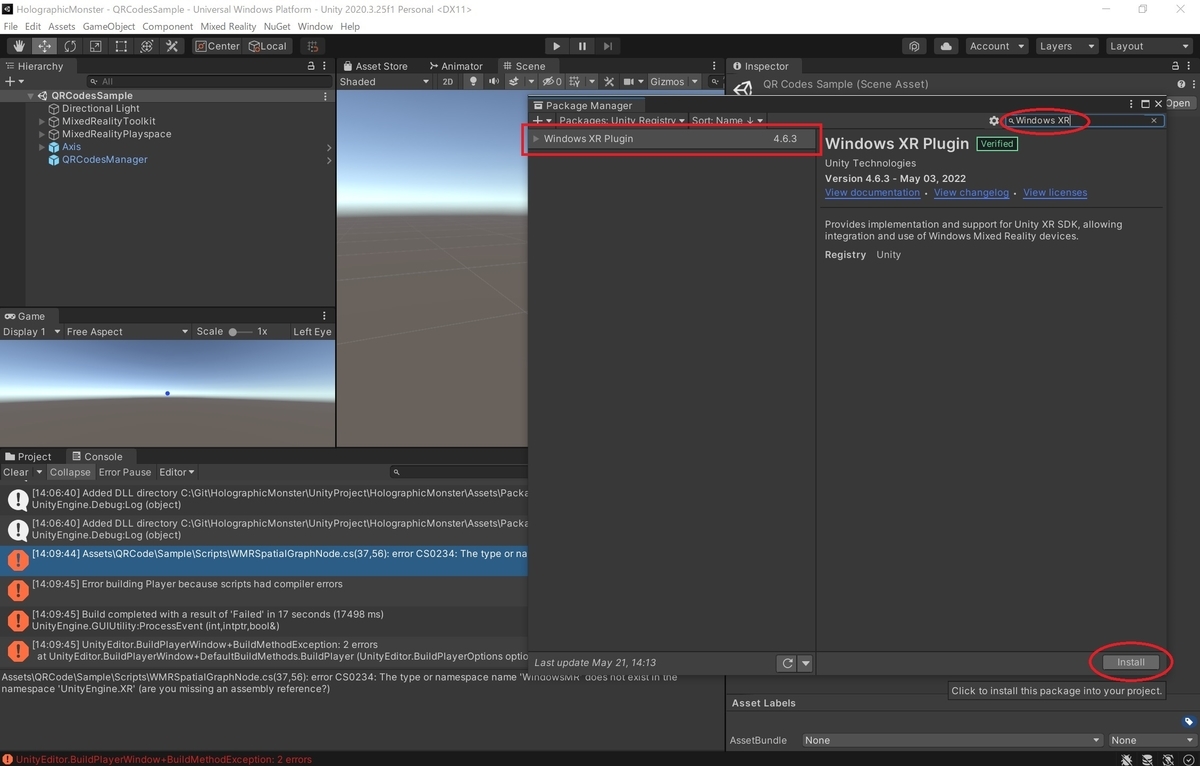Open the View changelog link

(x=971, y=193)
